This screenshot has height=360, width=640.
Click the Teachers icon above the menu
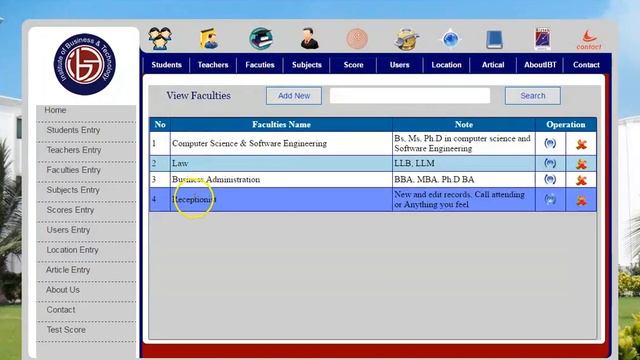point(209,39)
